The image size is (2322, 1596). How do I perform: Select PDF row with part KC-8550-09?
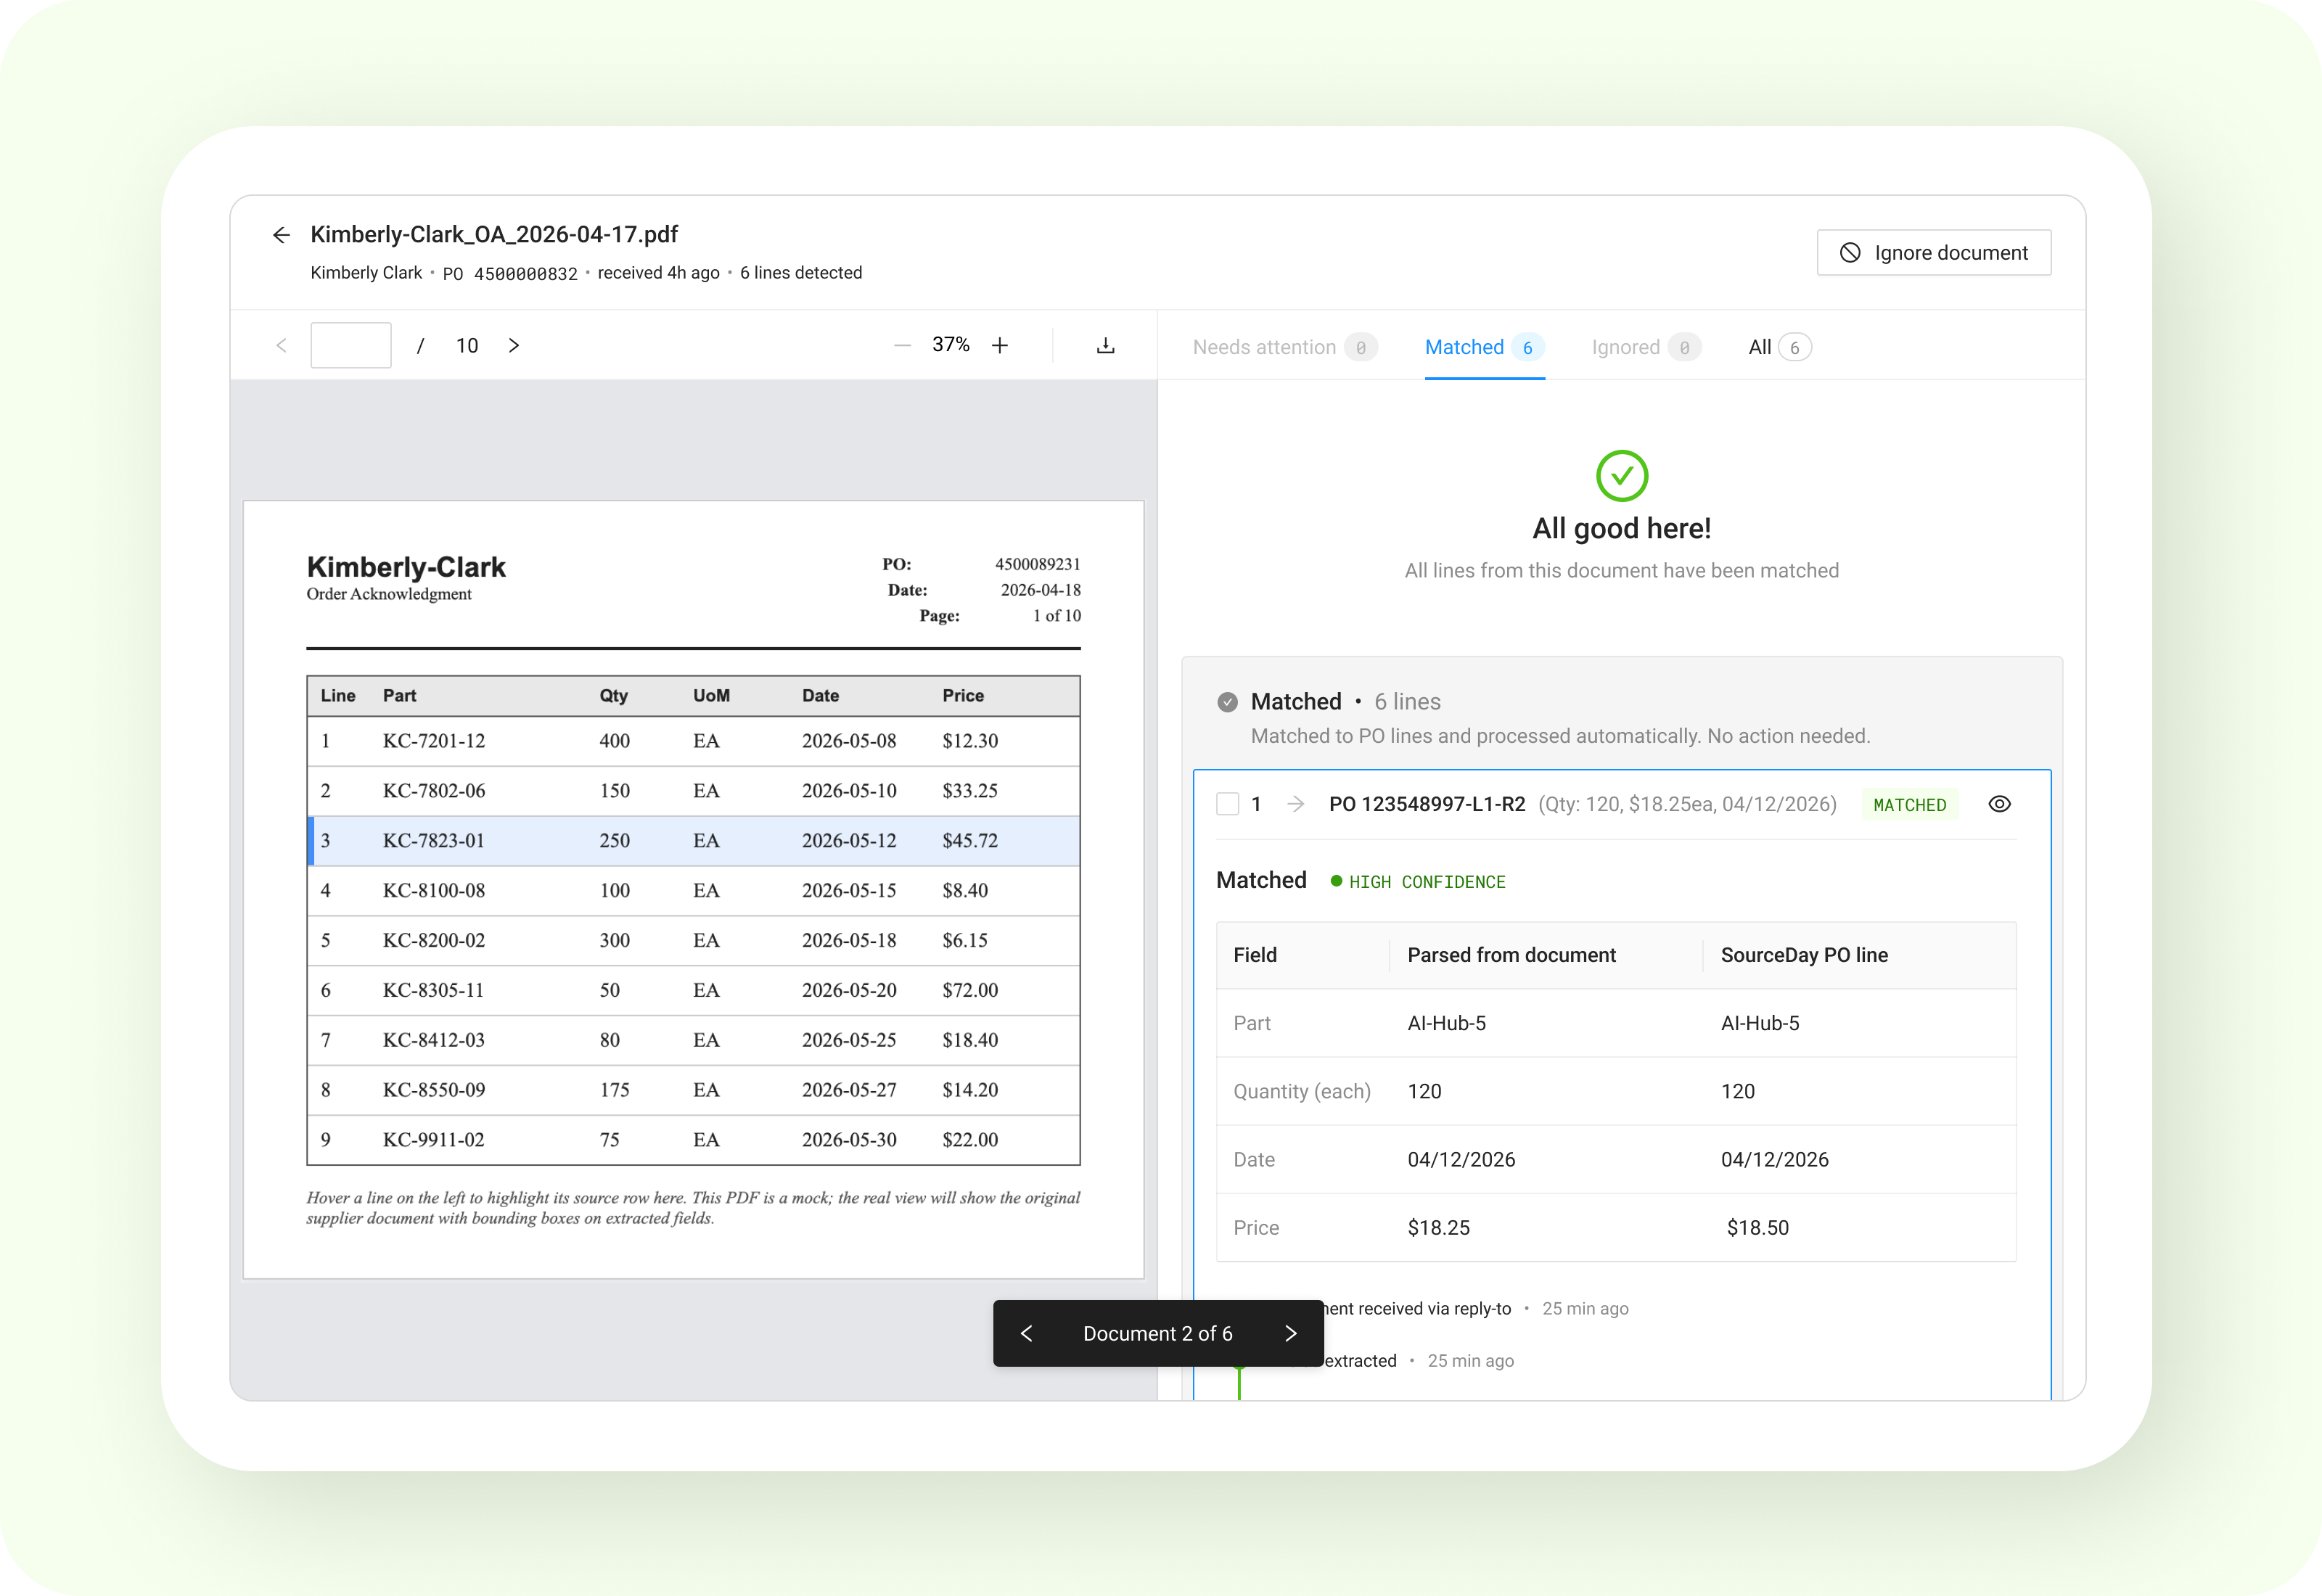tap(693, 1090)
